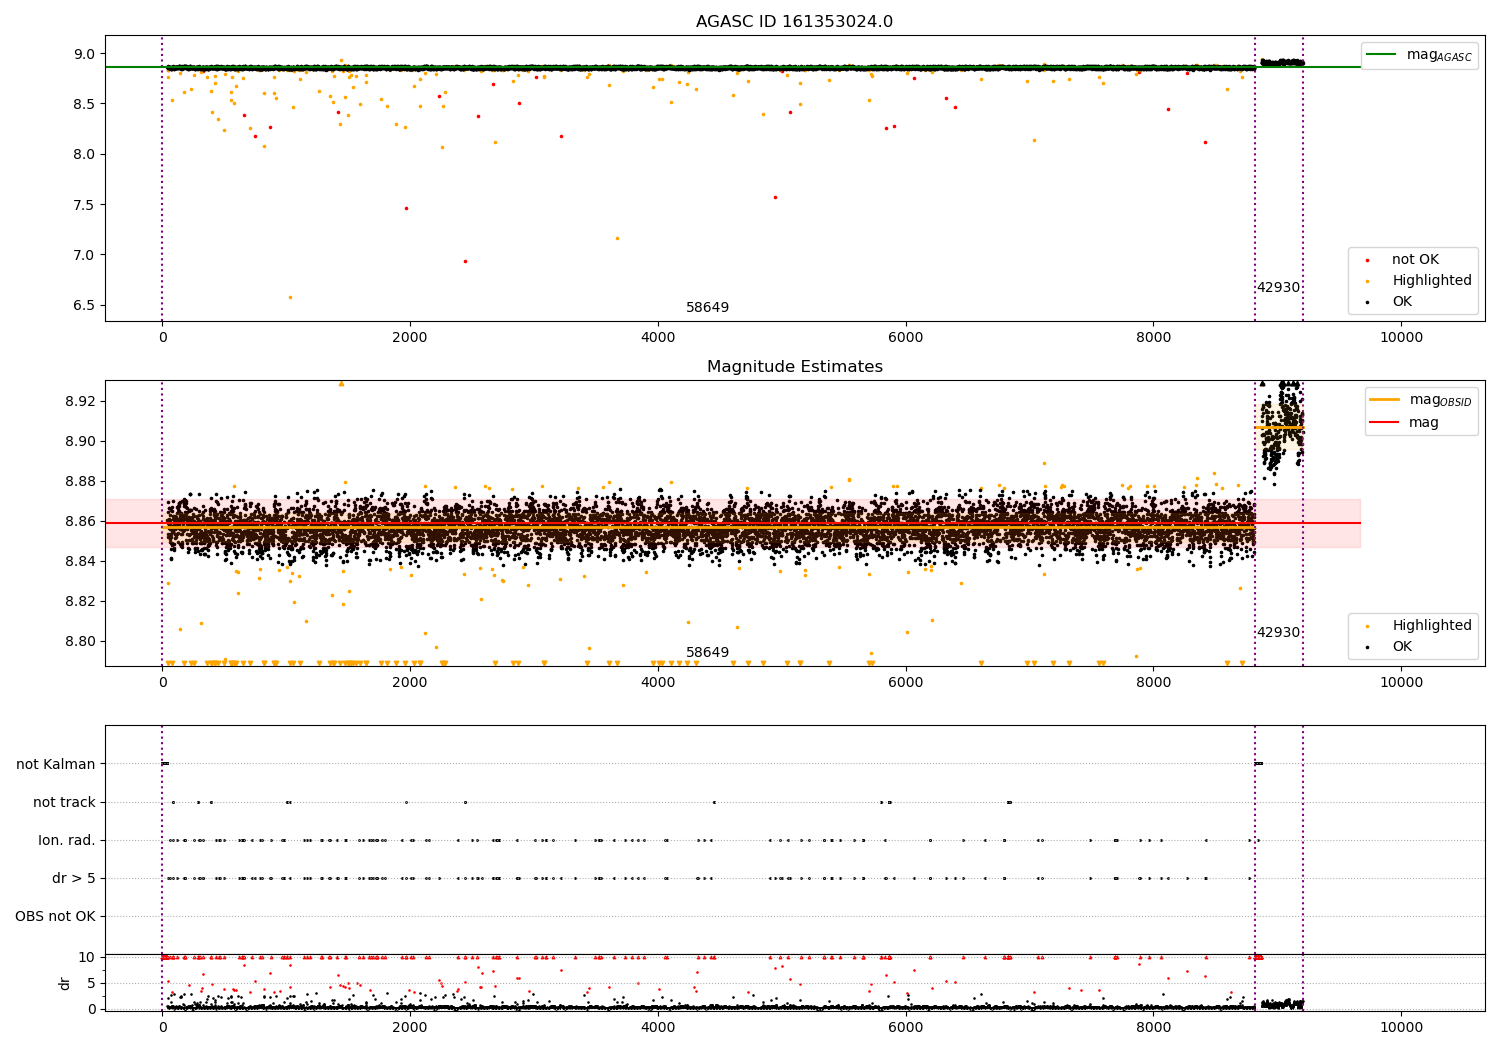Screen dimensions: 1500x1050
Task: Click 'OK' legend entry in Magnitude Estimates plot
Action: click(1402, 647)
